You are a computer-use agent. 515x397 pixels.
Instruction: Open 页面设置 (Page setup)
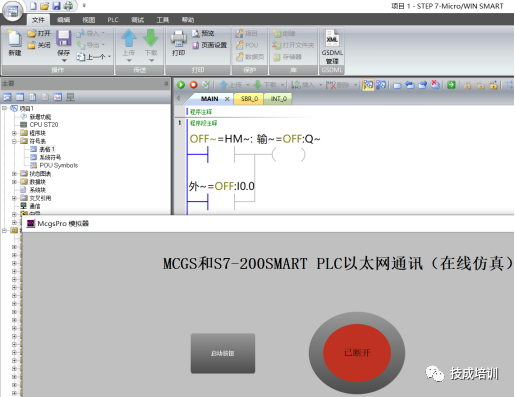click(210, 45)
